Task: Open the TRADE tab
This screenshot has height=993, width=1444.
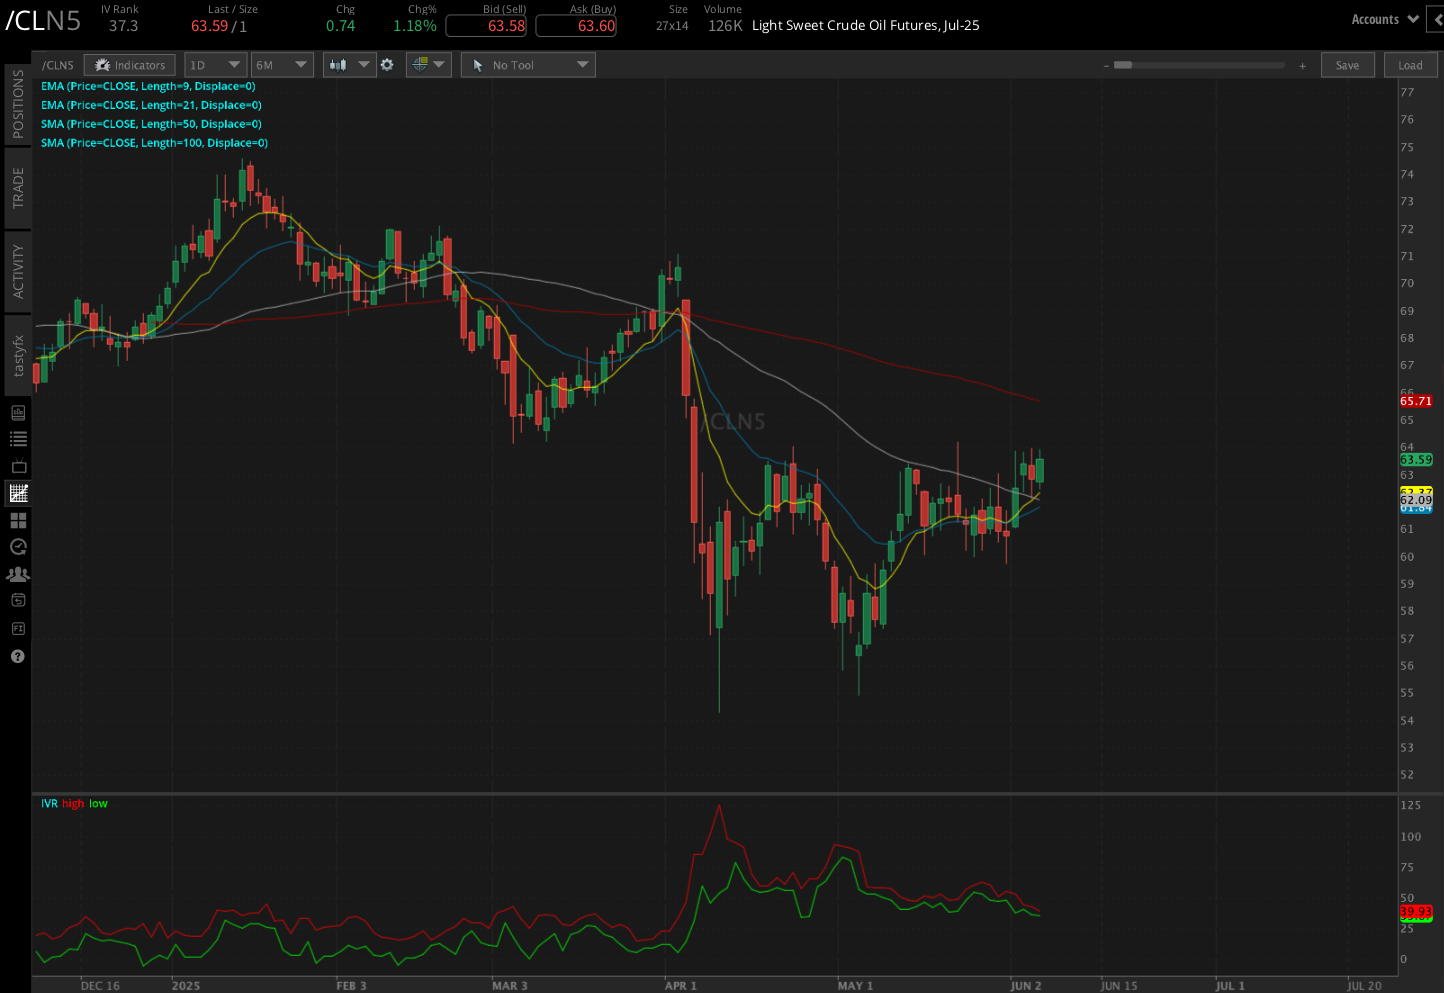Action: click(16, 188)
